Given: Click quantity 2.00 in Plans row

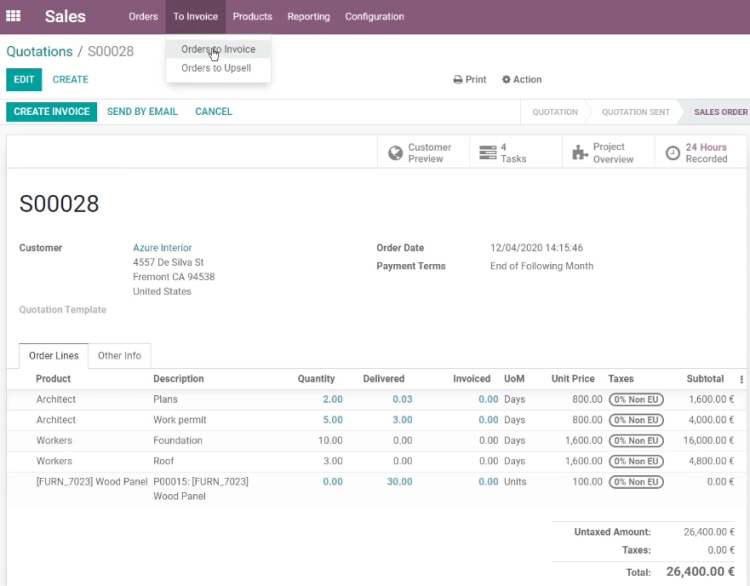Looking at the screenshot, I should click(x=332, y=399).
